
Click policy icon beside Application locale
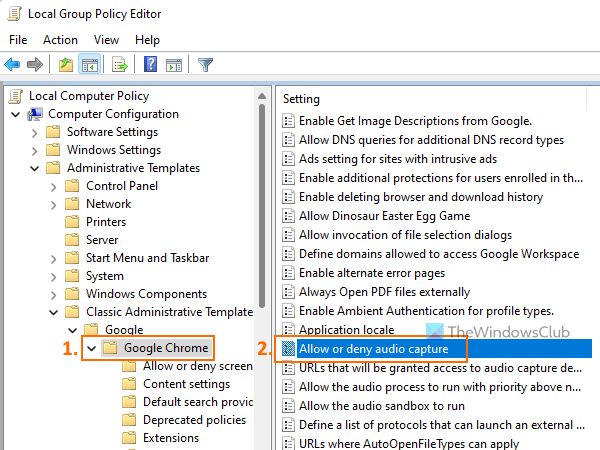tap(289, 330)
